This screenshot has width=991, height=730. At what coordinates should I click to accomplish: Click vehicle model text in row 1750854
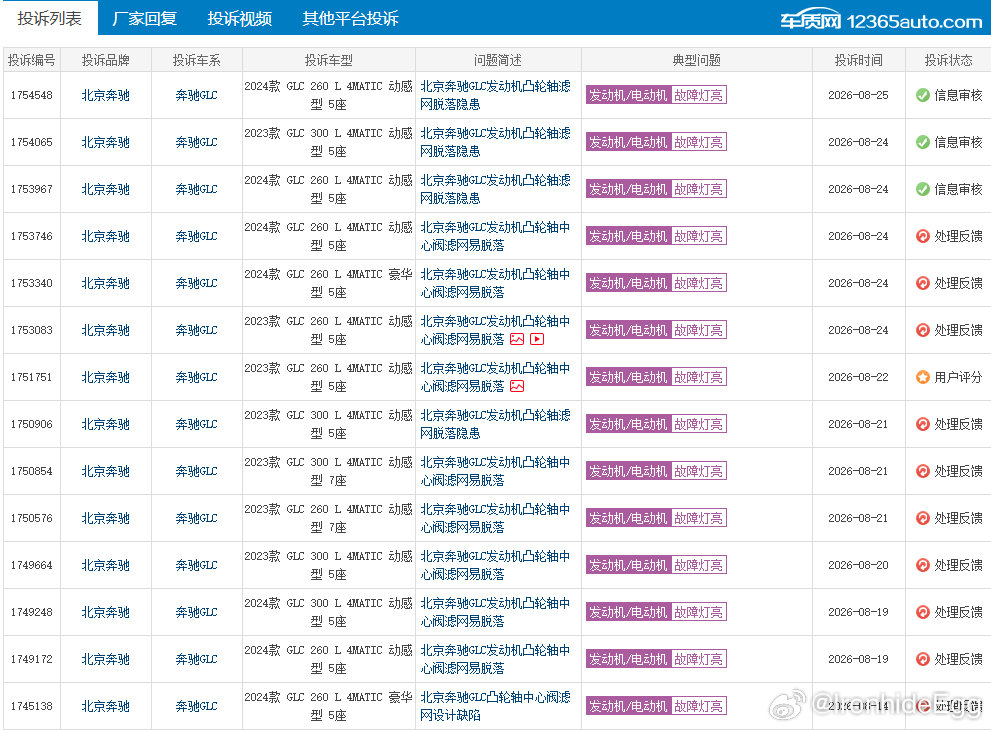click(x=329, y=471)
